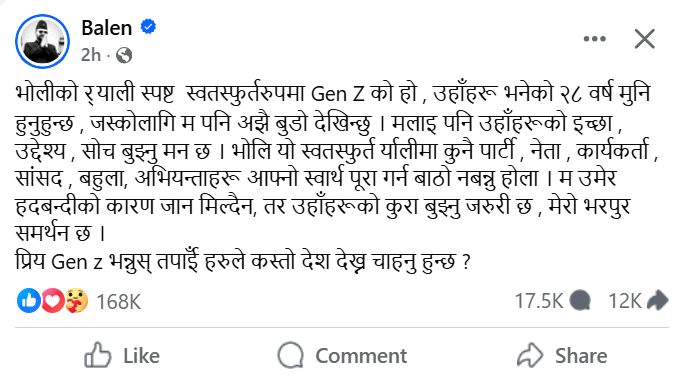Click the globe public audience icon
Image resolution: width=674 pixels, height=383 pixels.
(124, 55)
